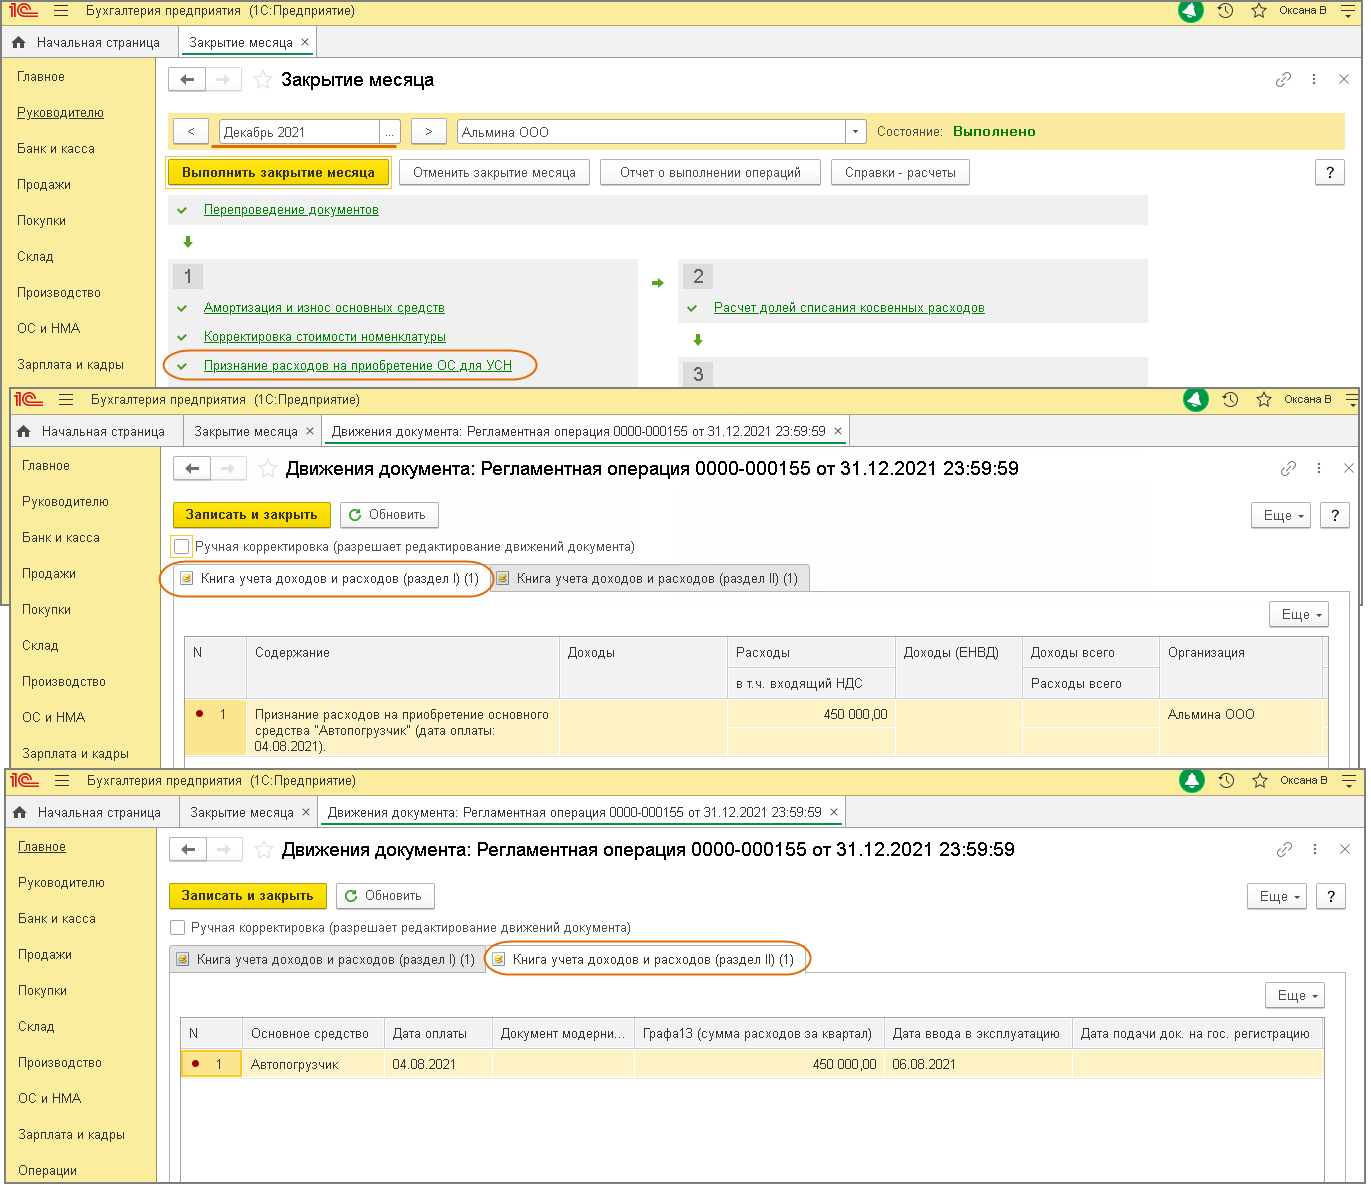The width and height of the screenshot is (1371, 1185).
Task: Go to next period arrow button
Action: 428,132
